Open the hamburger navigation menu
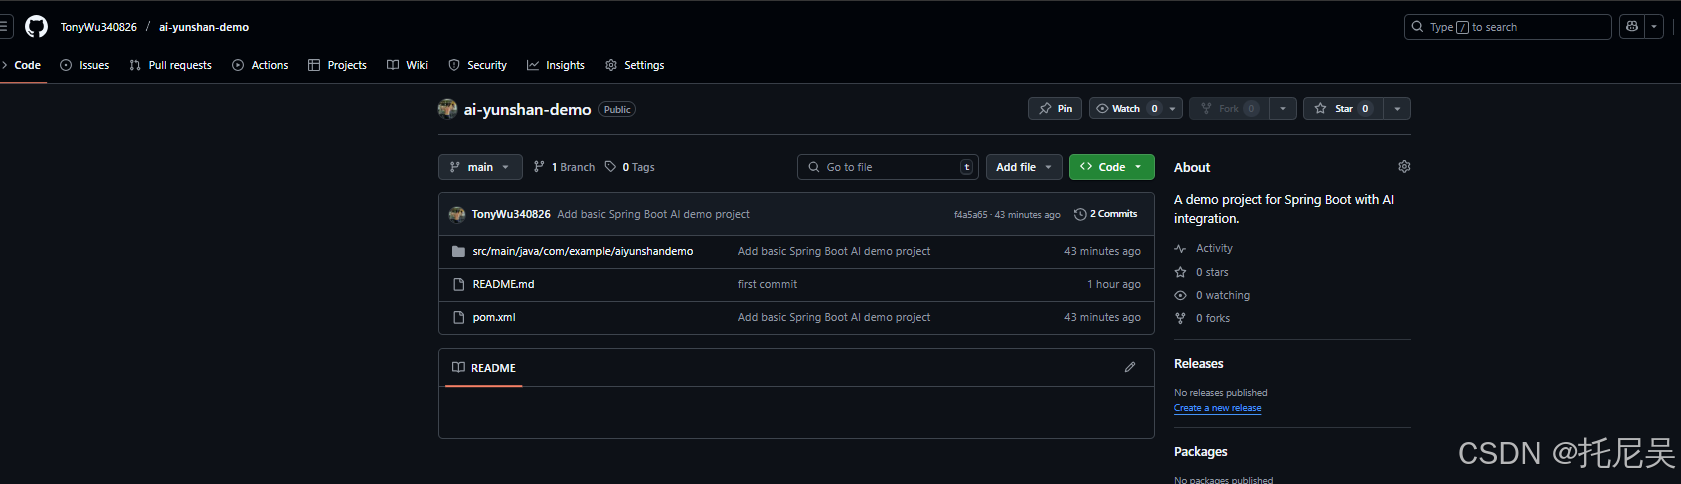This screenshot has width=1681, height=484. pos(4,27)
